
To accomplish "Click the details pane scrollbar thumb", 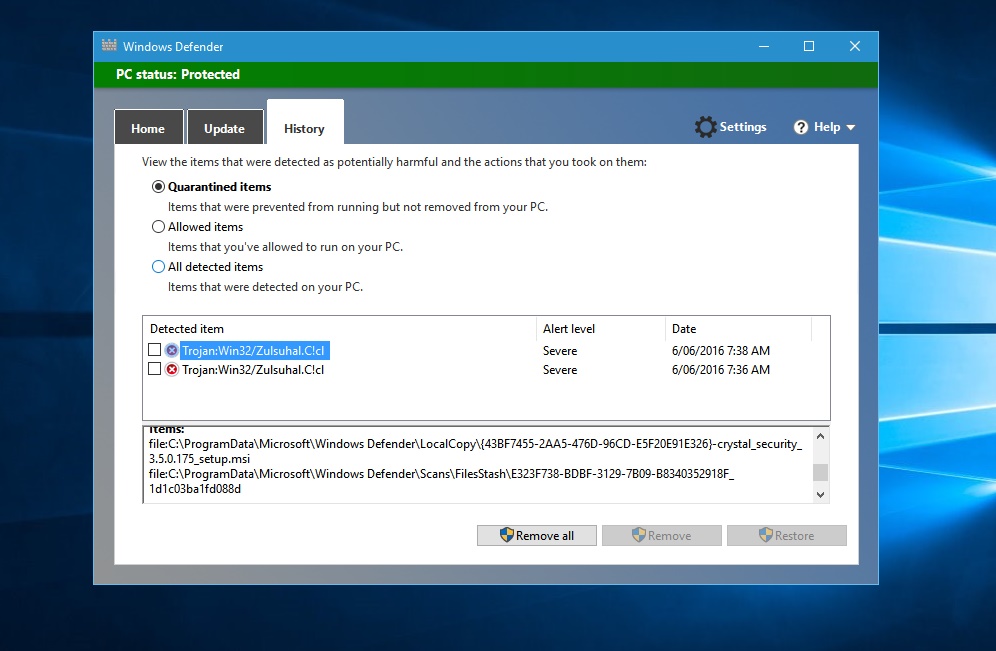I will pyautogui.click(x=820, y=472).
